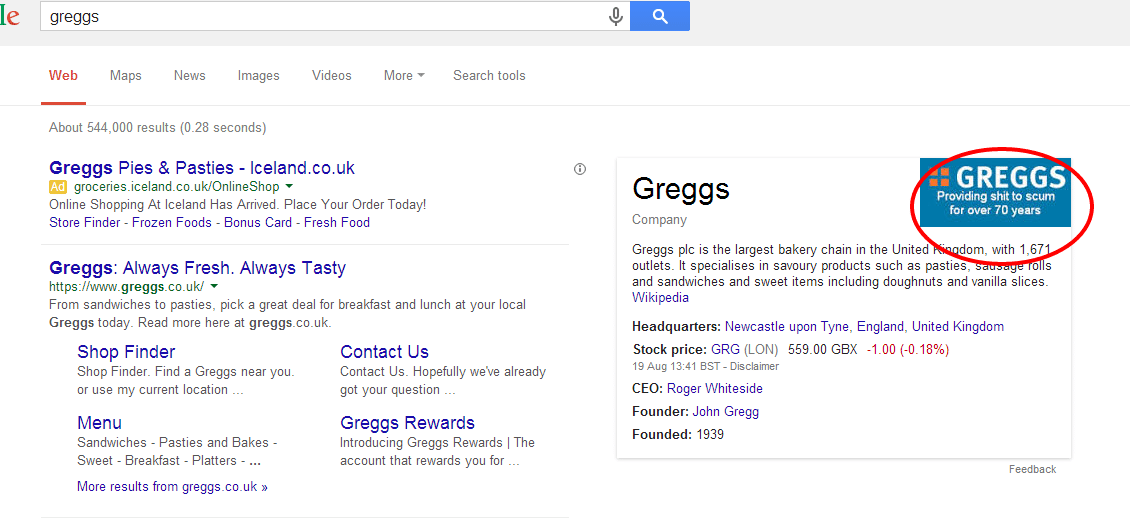Click the Greggs logo image thumbnail
The width and height of the screenshot is (1130, 521).
(995, 192)
